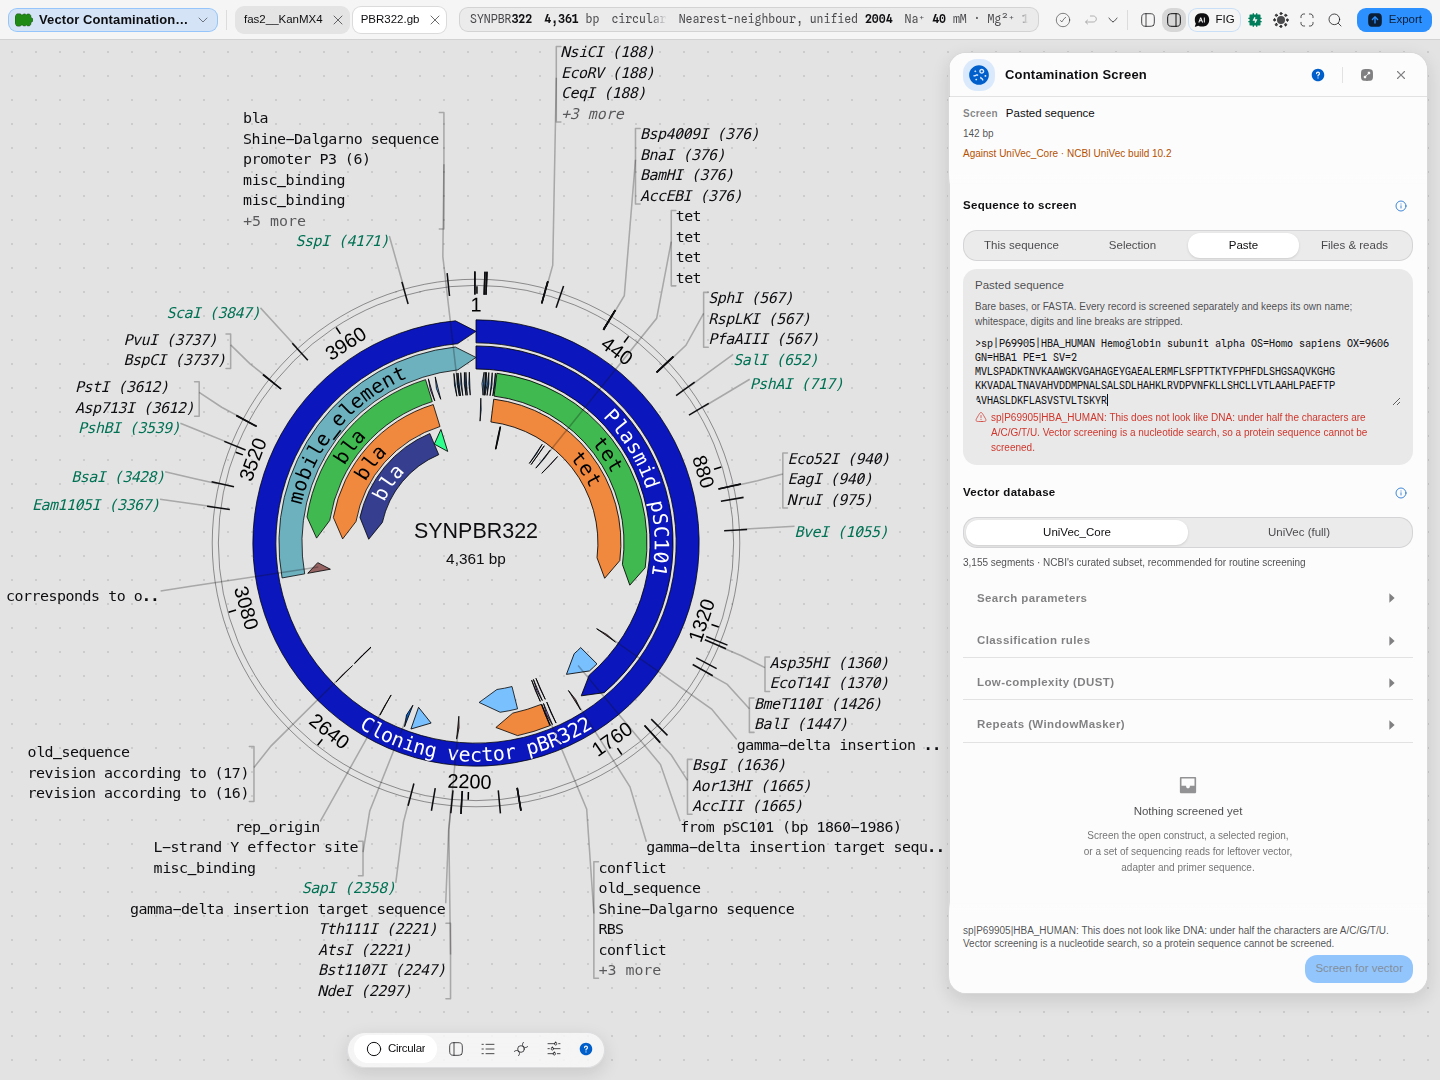This screenshot has width=1440, height=1080.
Task: Choose the Paste source option
Action: pyautogui.click(x=1243, y=245)
